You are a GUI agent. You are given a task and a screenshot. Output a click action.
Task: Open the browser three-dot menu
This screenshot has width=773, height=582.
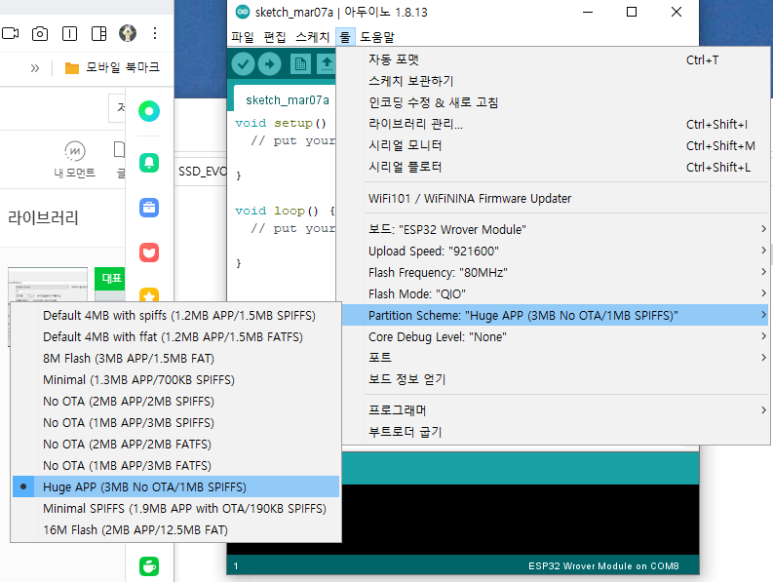pyautogui.click(x=155, y=33)
